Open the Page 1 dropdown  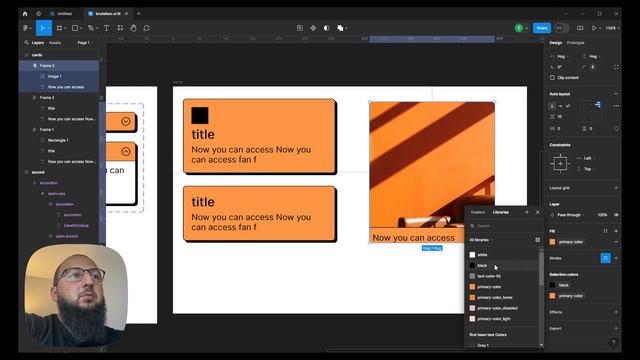pos(85,42)
